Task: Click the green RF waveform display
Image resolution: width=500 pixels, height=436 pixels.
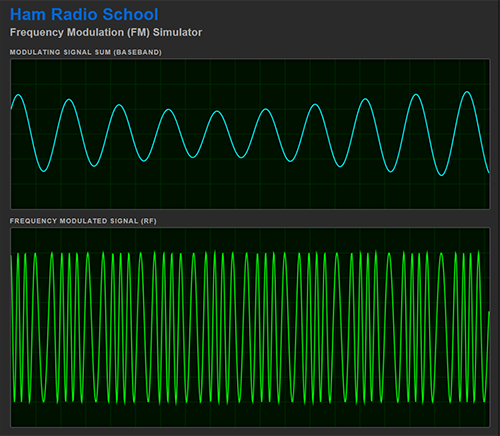Action: [250, 327]
